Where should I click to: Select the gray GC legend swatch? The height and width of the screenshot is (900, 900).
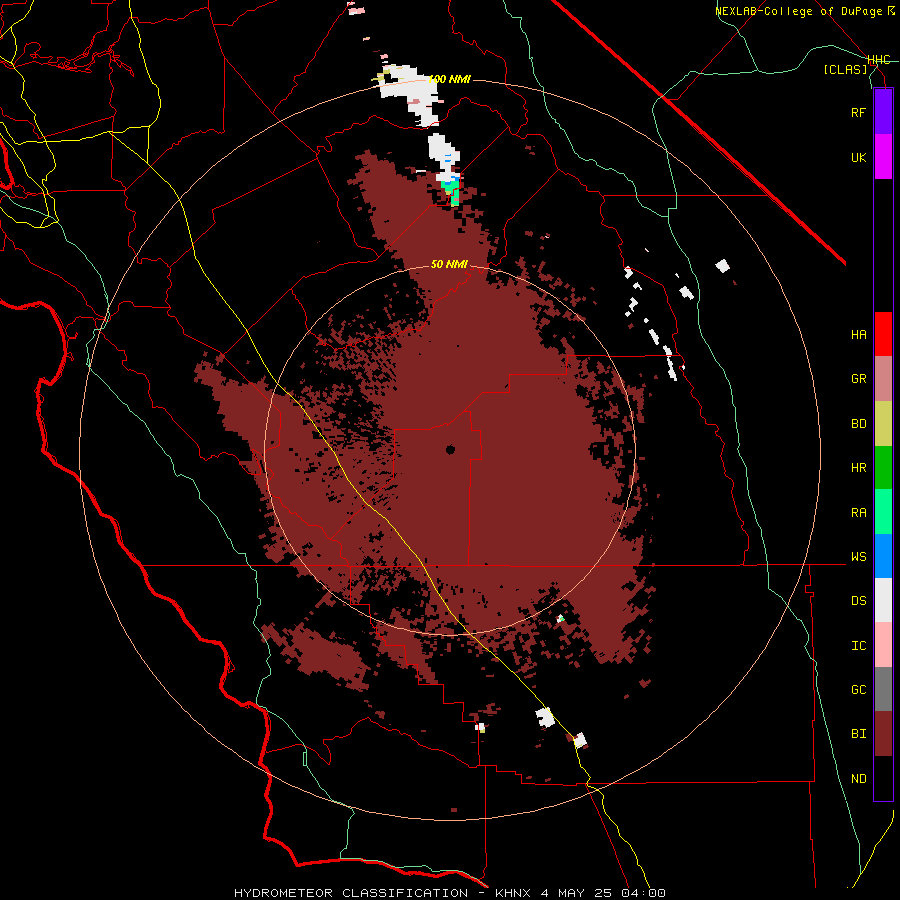coord(883,690)
